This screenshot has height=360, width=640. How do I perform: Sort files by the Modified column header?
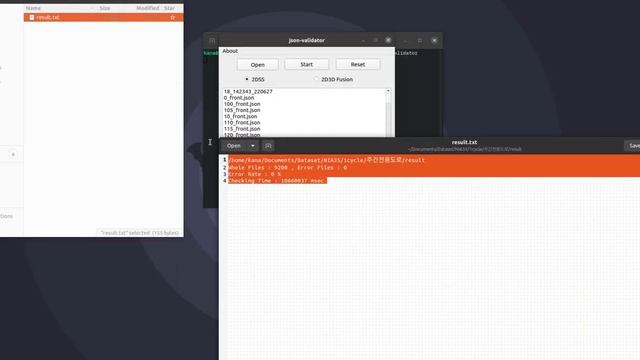point(147,8)
